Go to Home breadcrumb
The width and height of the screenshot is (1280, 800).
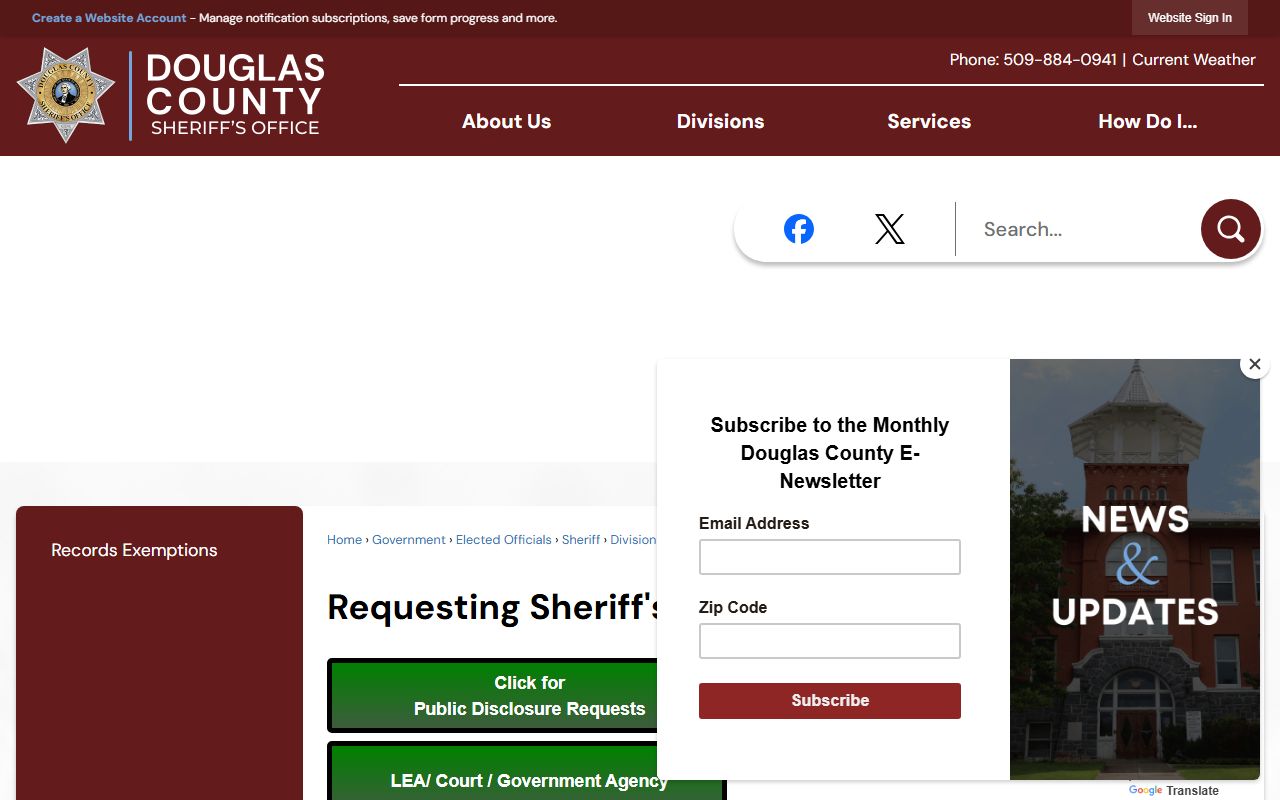(344, 540)
